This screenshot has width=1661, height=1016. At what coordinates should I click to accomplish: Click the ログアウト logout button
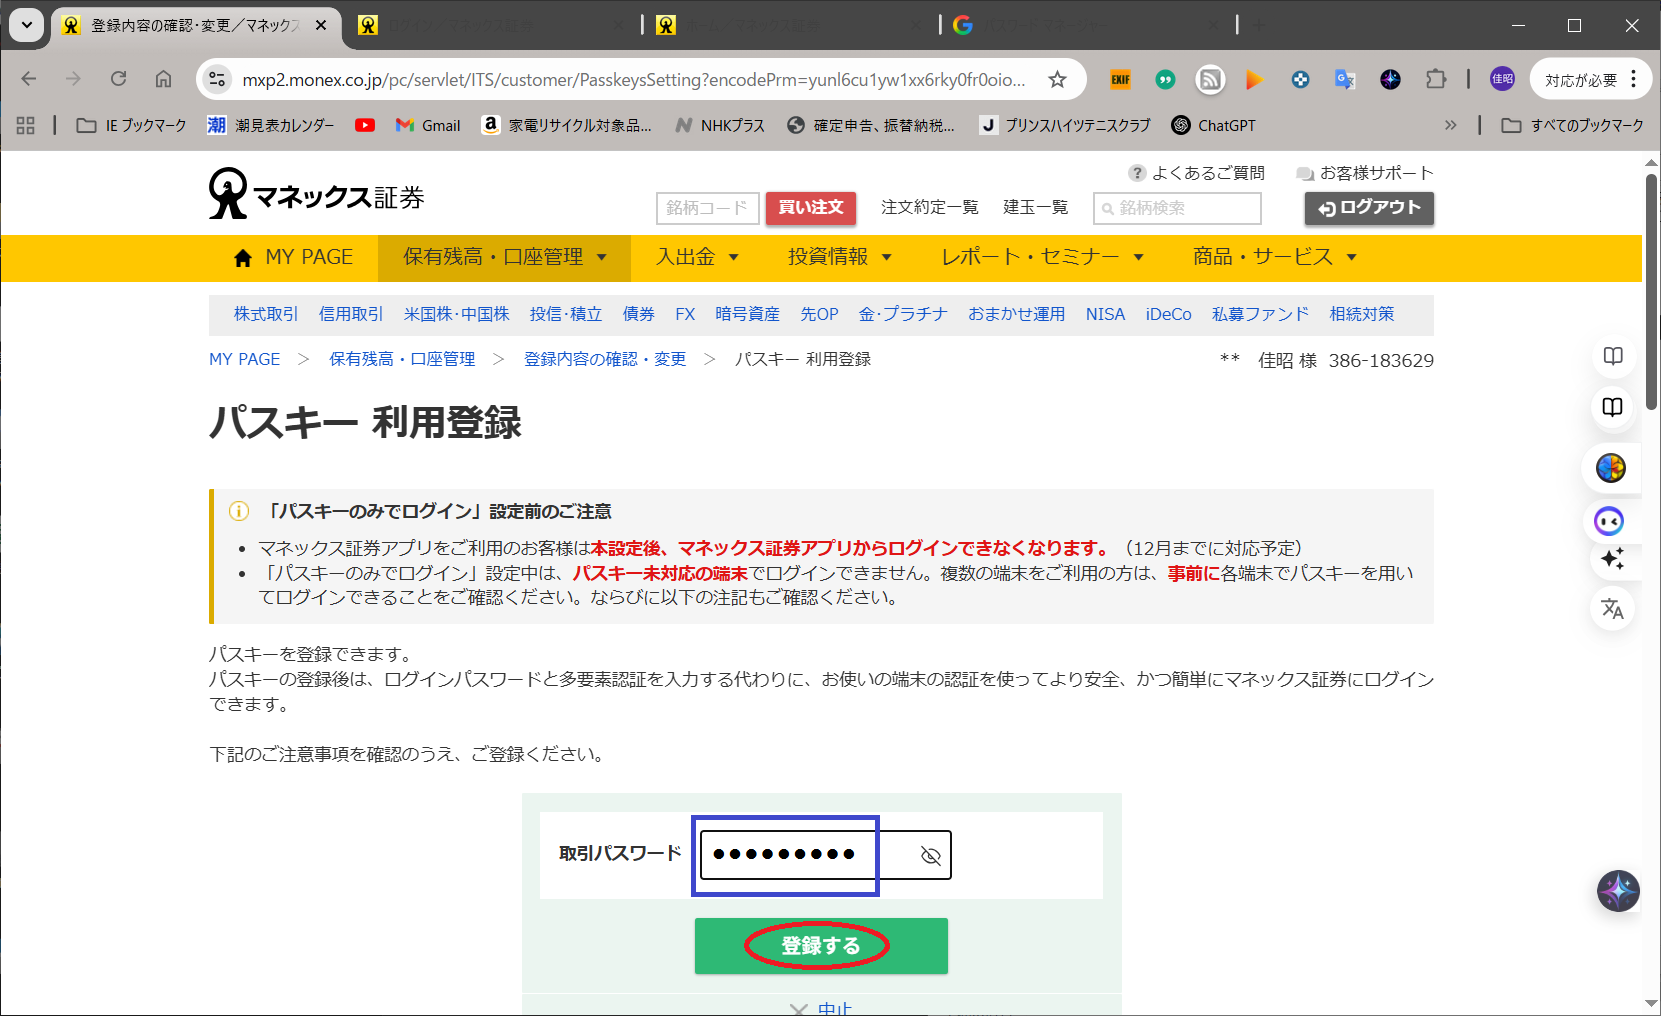point(1368,208)
